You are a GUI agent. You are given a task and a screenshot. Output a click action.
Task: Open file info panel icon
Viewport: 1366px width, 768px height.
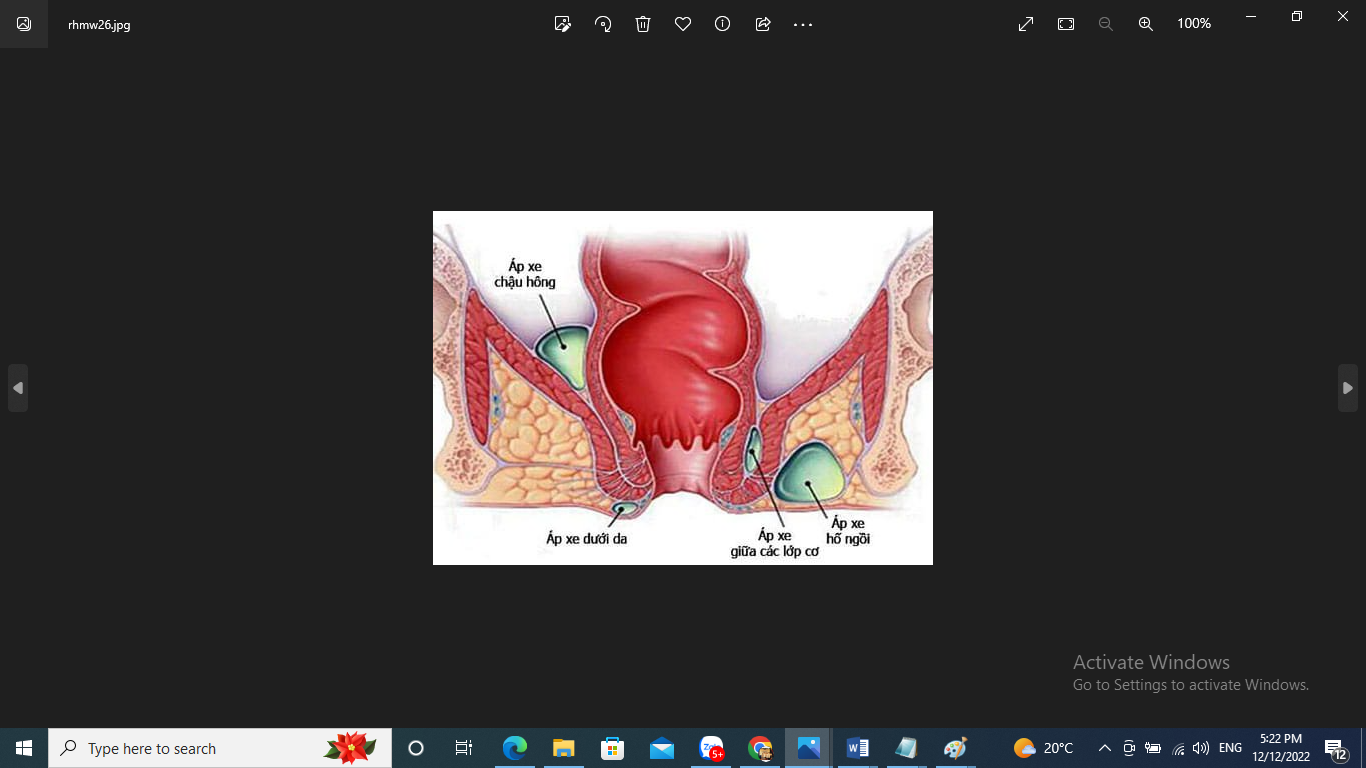point(723,24)
